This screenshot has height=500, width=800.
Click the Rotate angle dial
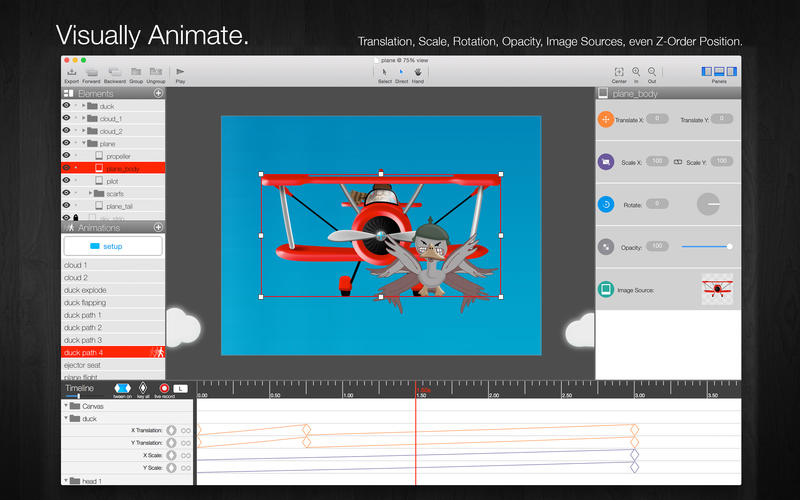tap(708, 204)
